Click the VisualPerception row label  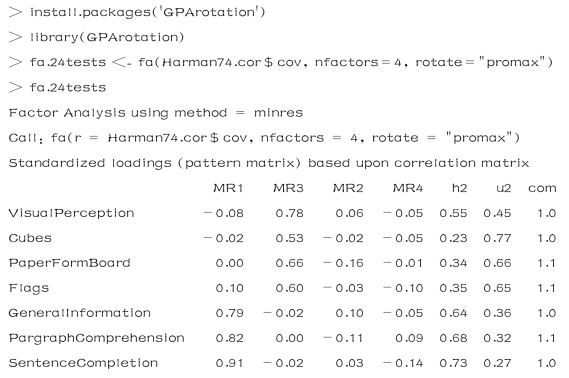71,213
